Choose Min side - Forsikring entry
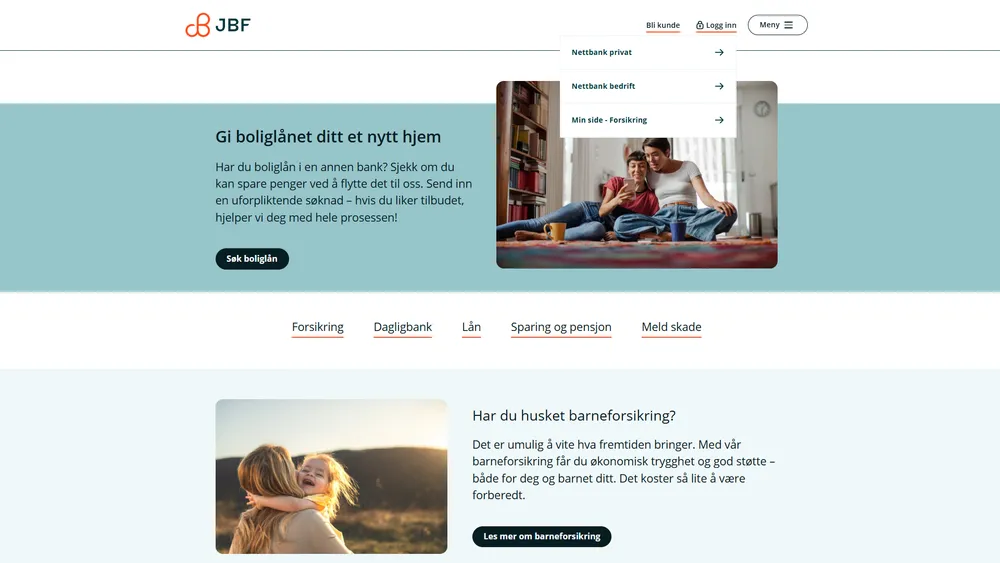 click(648, 120)
